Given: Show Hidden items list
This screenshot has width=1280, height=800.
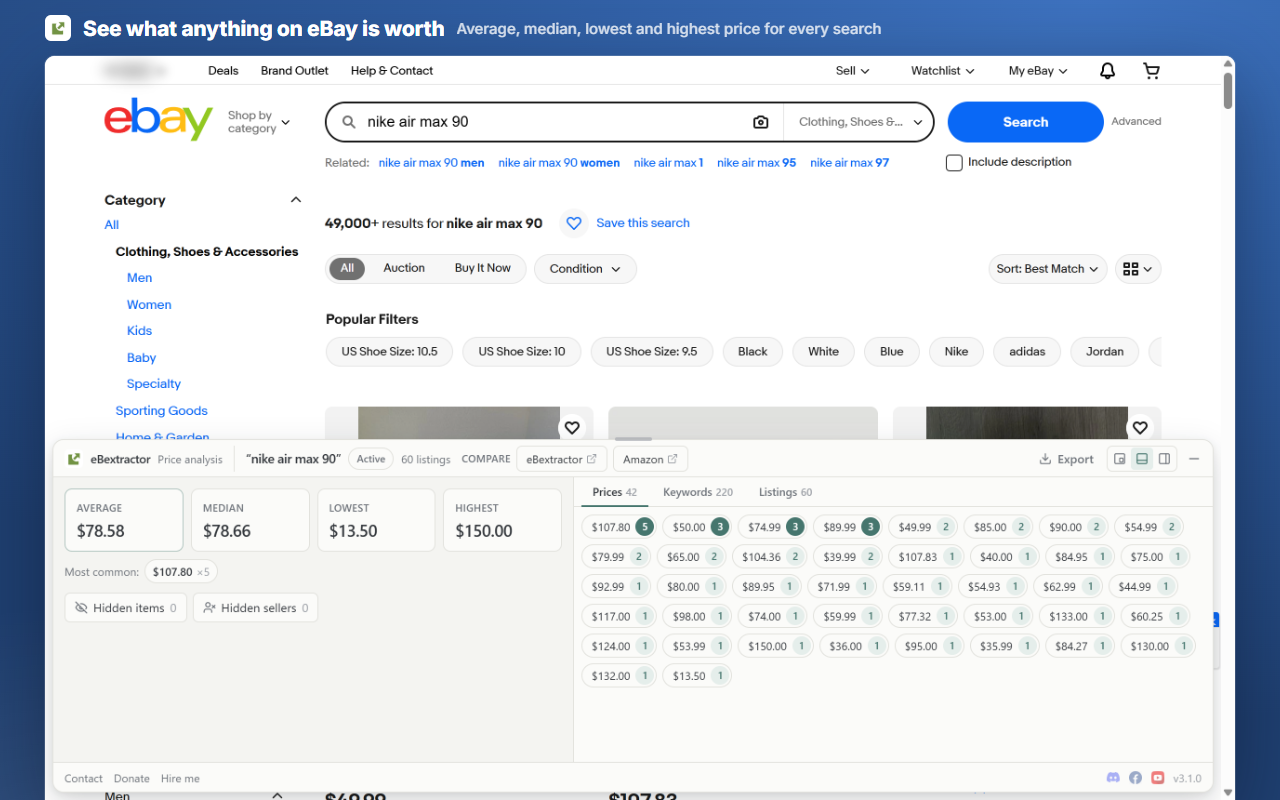Looking at the screenshot, I should pos(125,608).
